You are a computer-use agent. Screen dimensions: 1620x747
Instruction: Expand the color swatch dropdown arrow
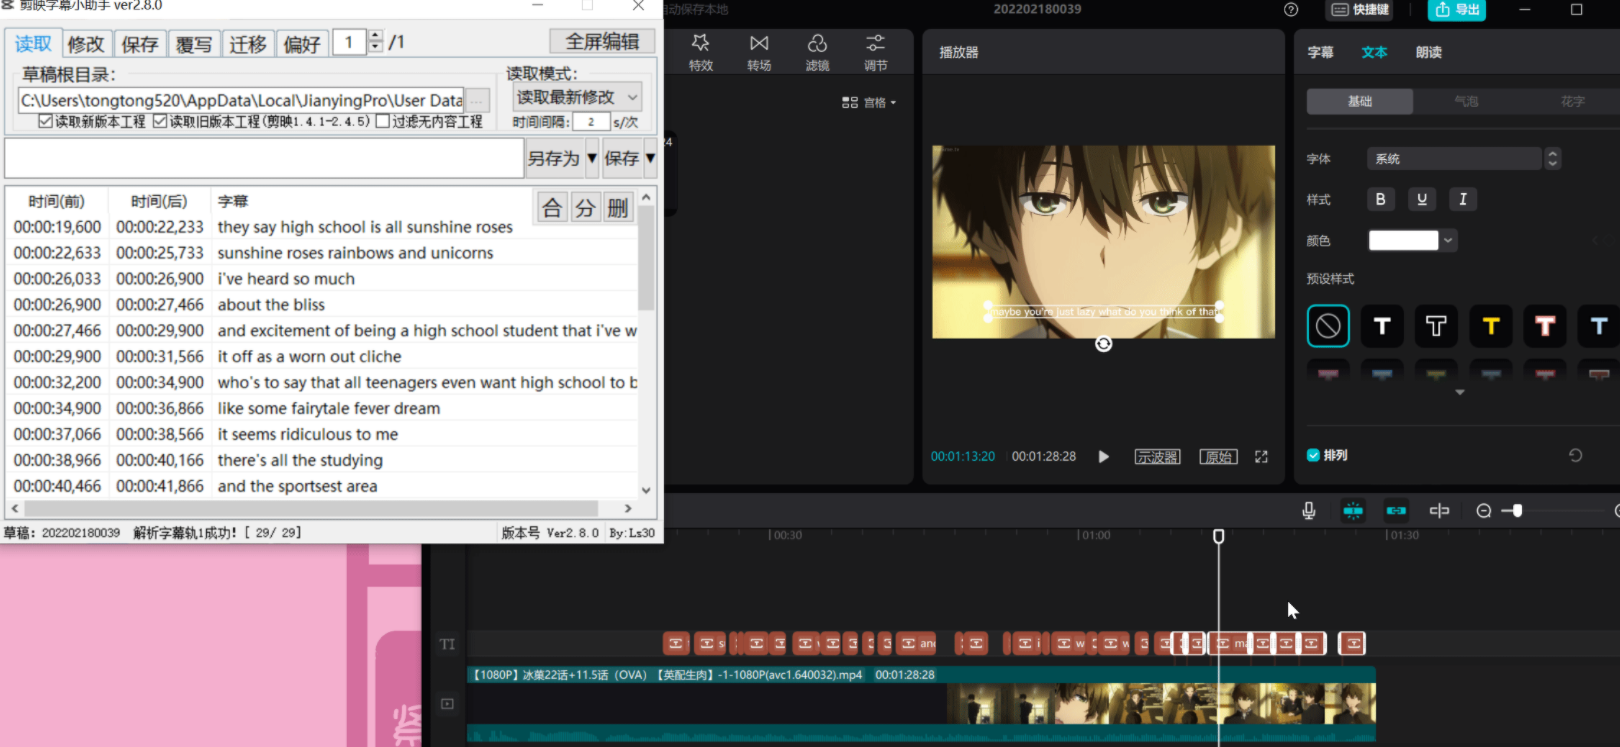pyautogui.click(x=1448, y=240)
